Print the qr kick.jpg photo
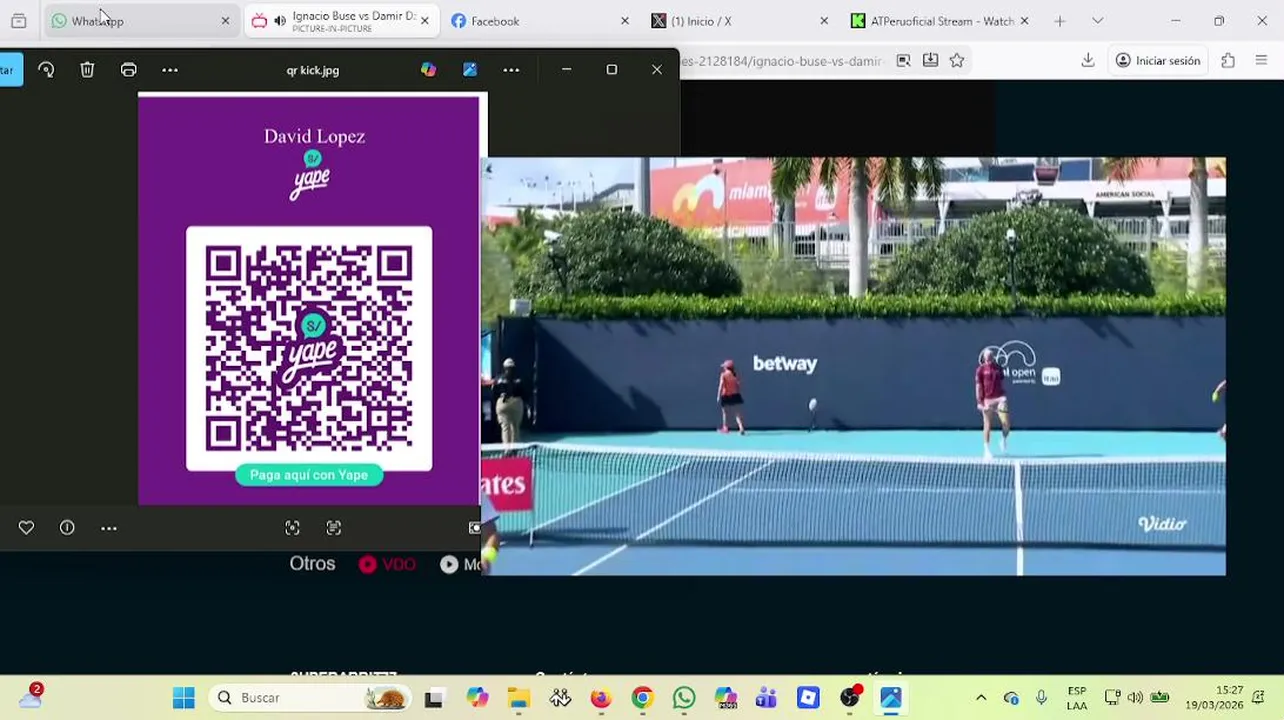Viewport: 1284px width, 720px height. pos(129,70)
